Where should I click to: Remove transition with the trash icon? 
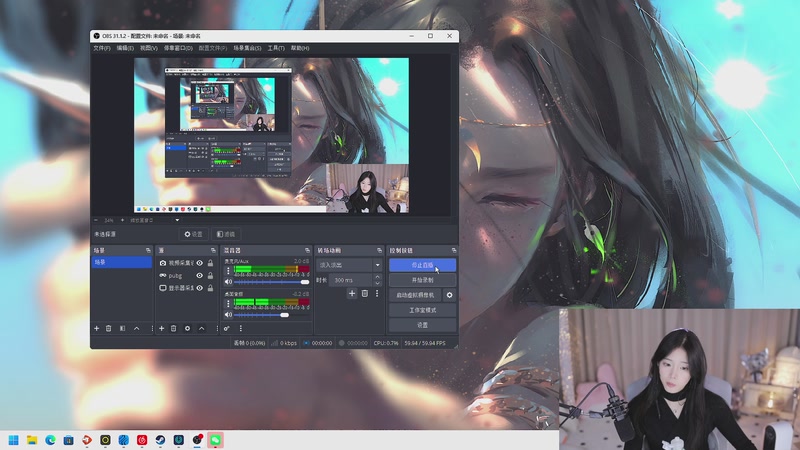(365, 293)
